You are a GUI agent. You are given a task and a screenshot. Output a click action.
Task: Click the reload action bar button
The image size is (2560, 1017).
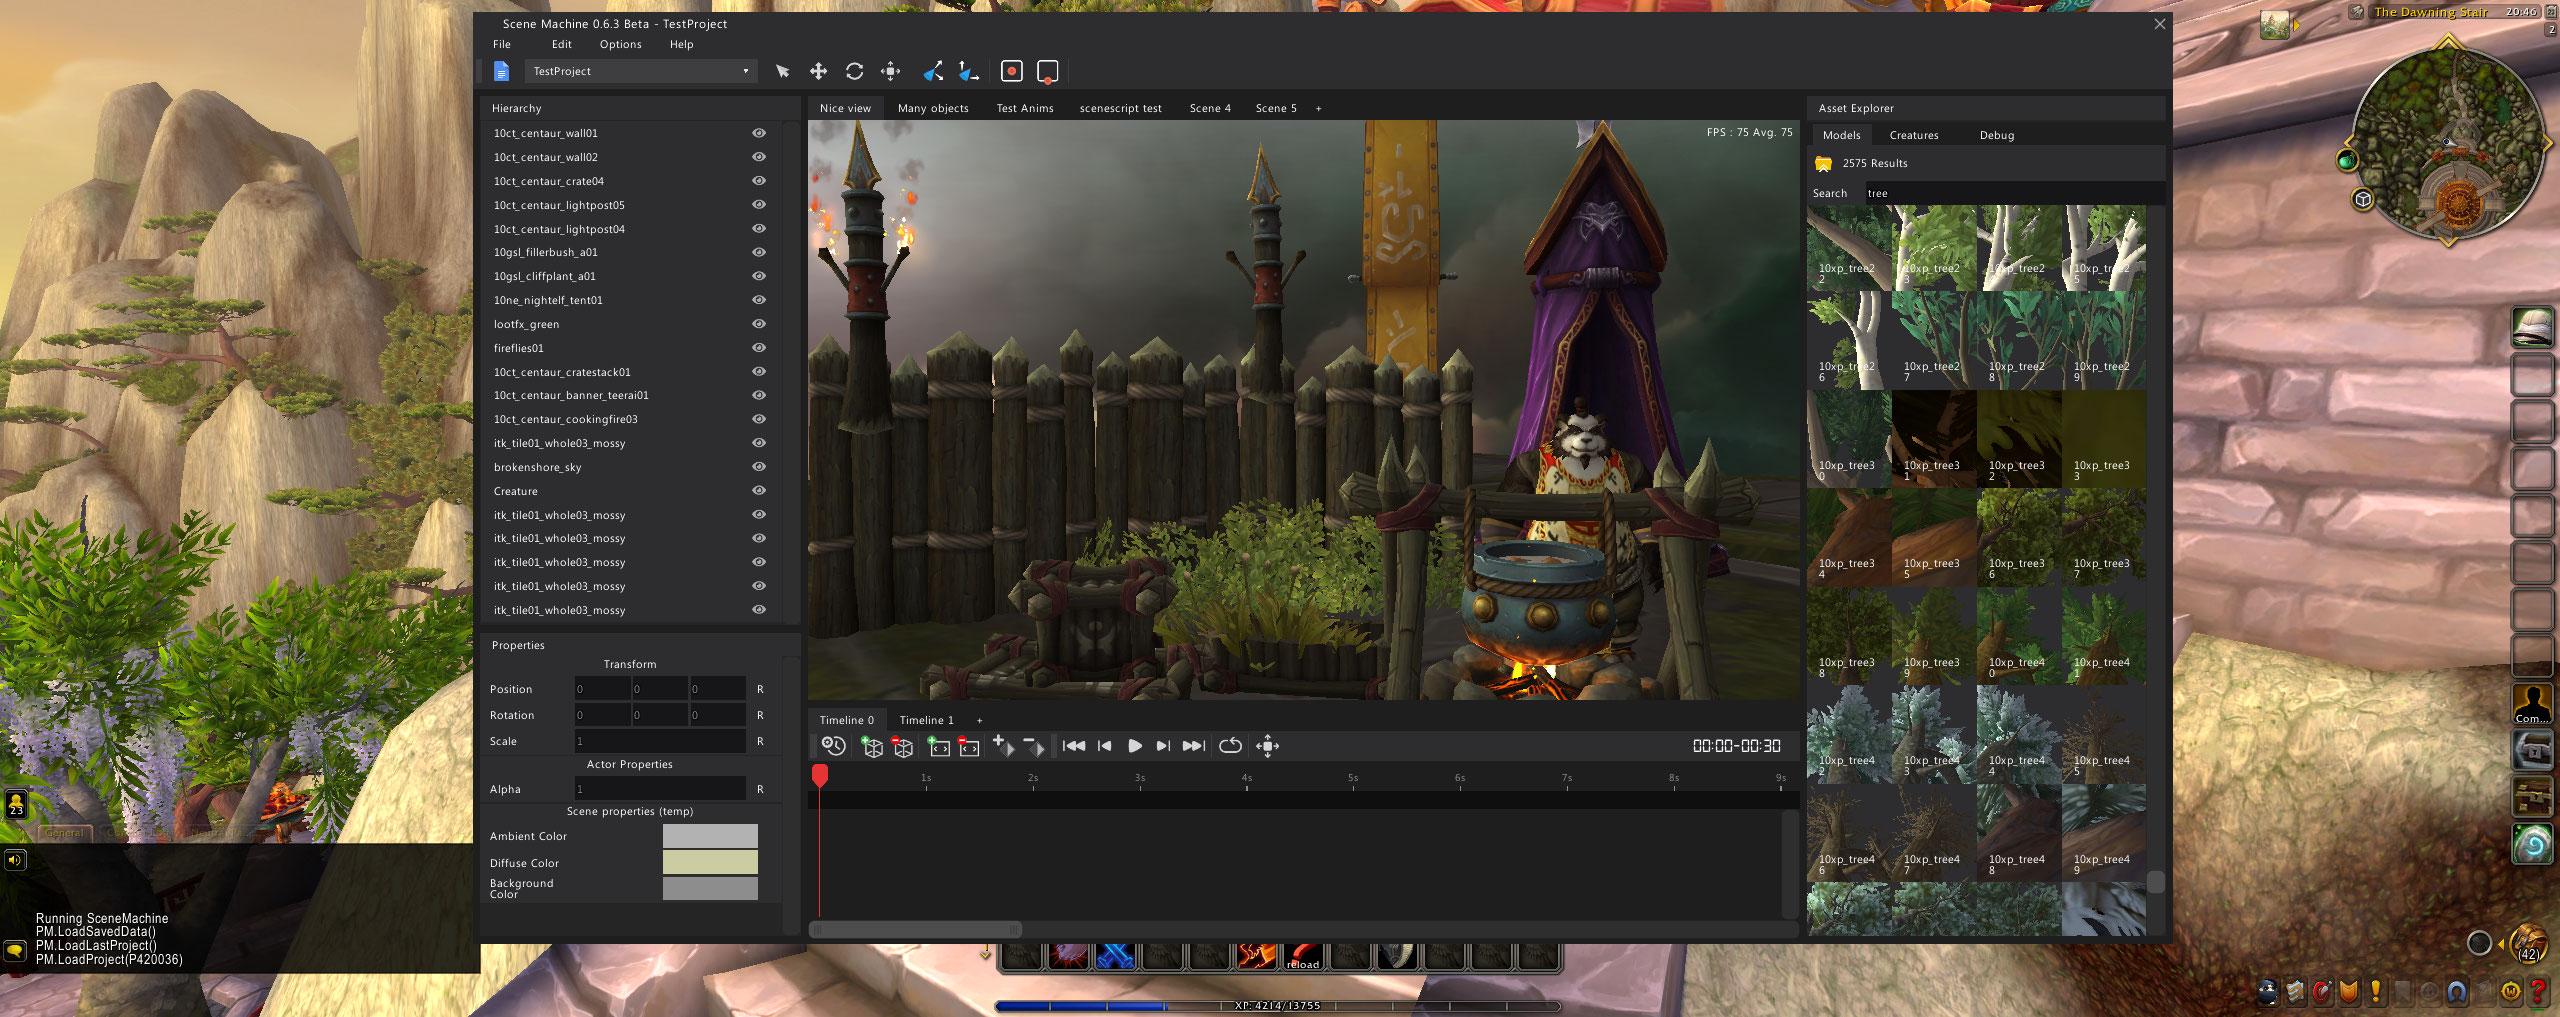pyautogui.click(x=1302, y=956)
